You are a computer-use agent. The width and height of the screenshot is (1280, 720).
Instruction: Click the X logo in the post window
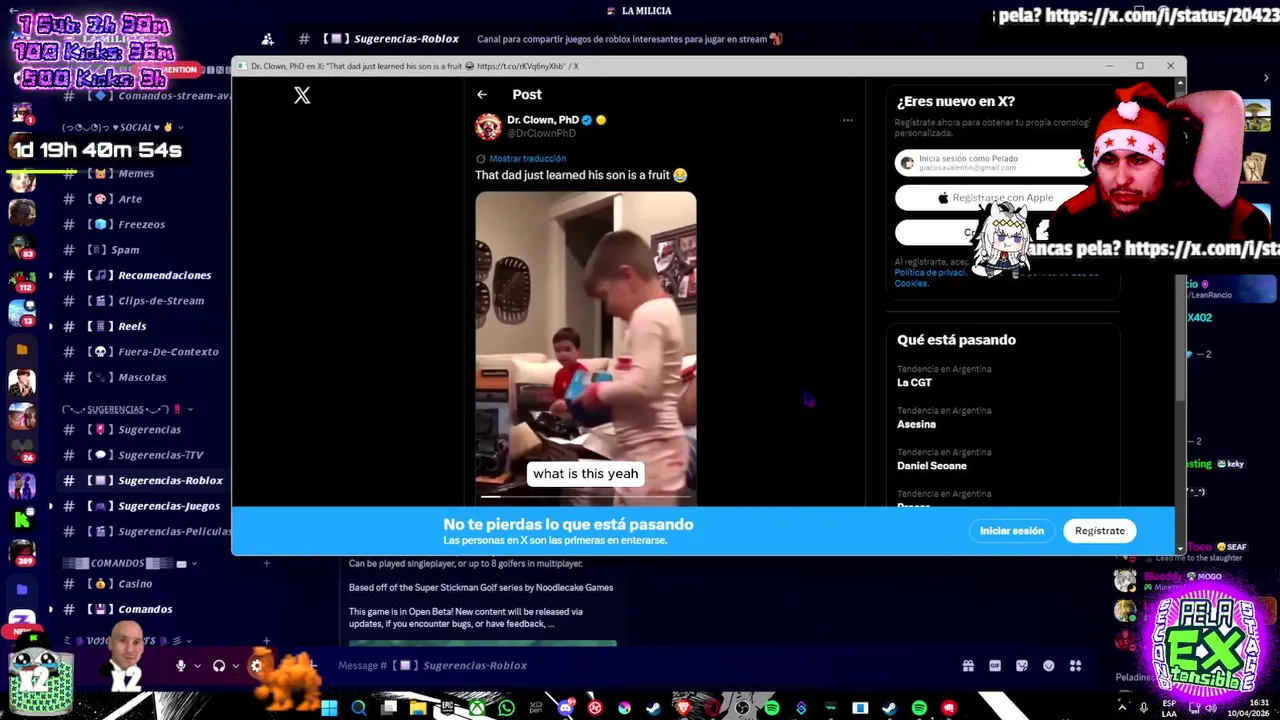coord(302,95)
